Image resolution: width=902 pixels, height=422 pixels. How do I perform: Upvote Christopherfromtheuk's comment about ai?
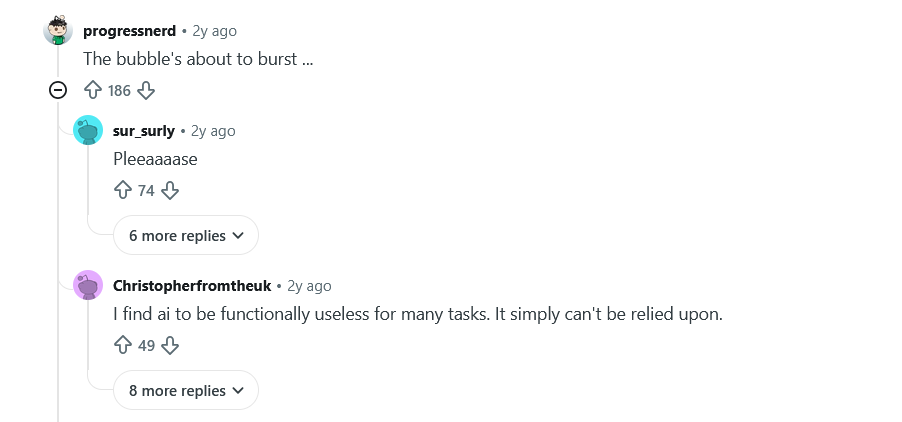click(x=123, y=346)
